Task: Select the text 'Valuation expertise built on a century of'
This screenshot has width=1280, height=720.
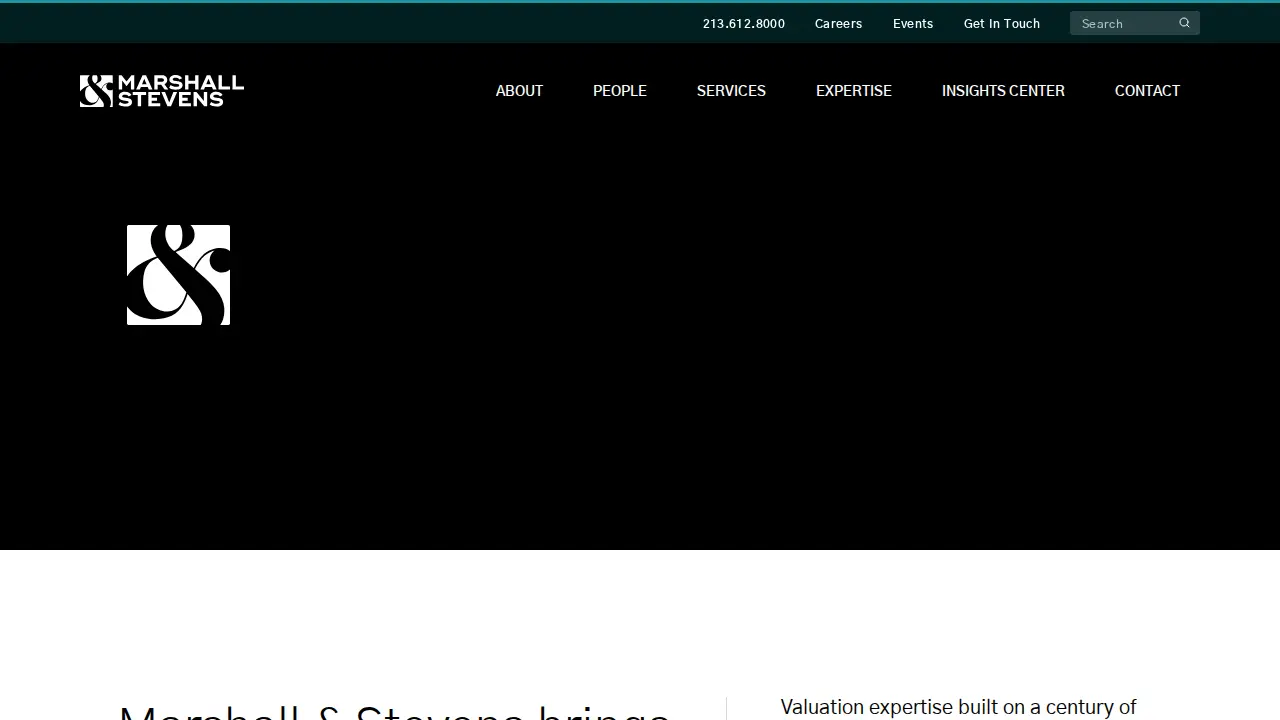Action: pyautogui.click(x=958, y=707)
